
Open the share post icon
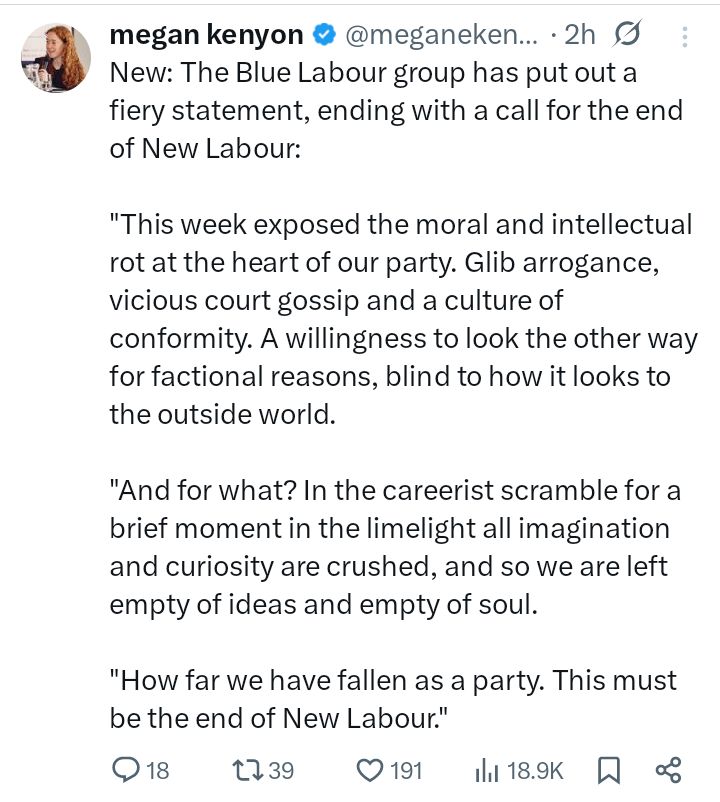point(667,770)
